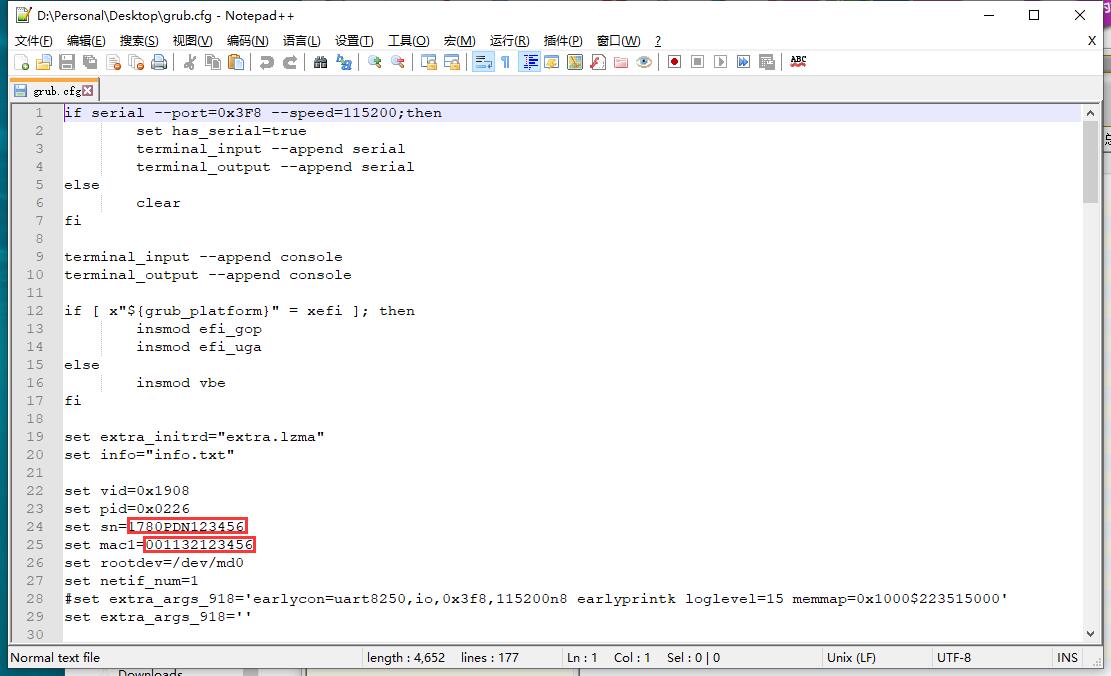This screenshot has height=676, width=1111.
Task: Click the sn value L780PDN123456 on line 24
Action: coord(187,527)
